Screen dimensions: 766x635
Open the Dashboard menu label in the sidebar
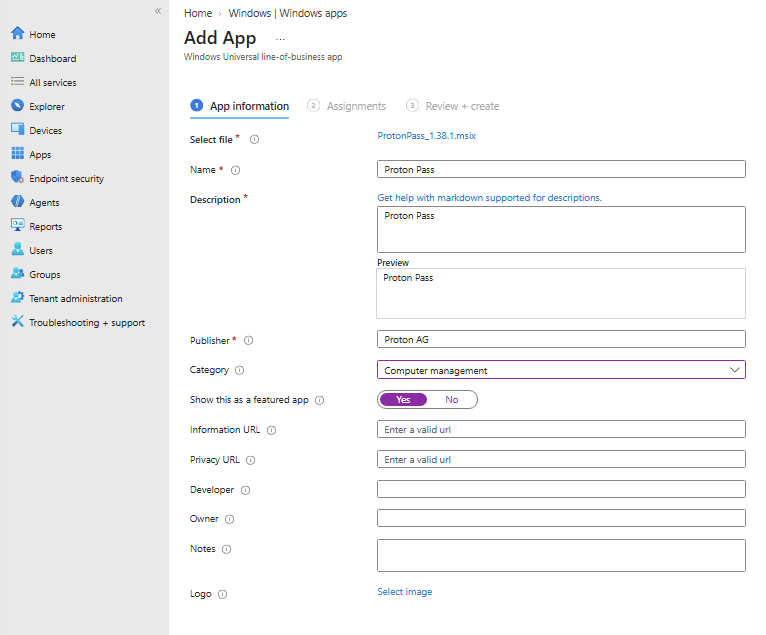coord(53,59)
